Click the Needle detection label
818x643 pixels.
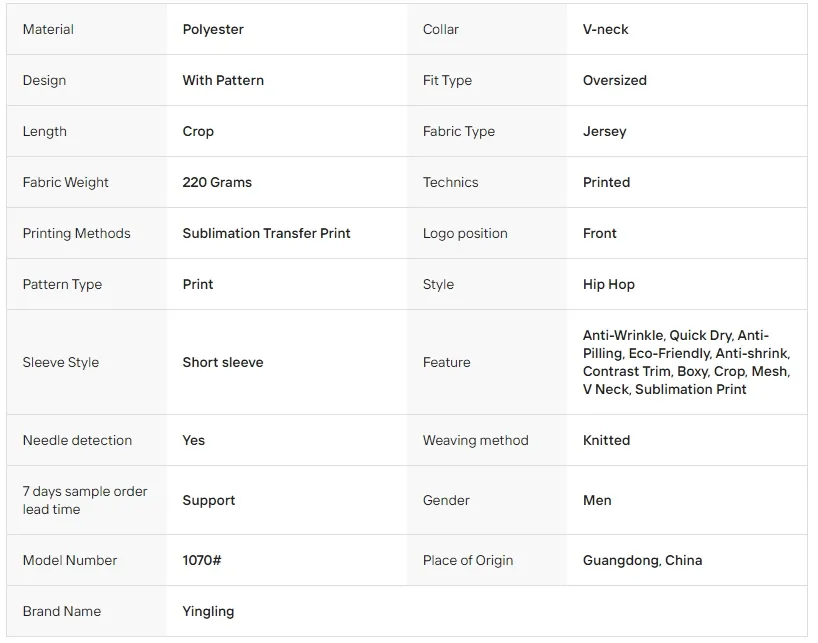[x=77, y=440]
